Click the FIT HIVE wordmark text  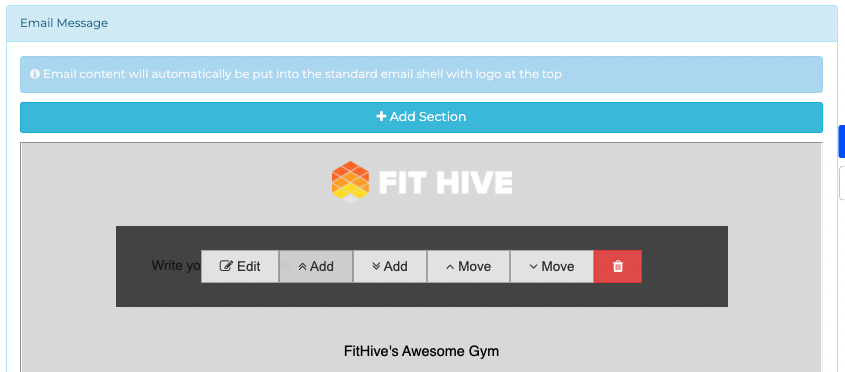pyautogui.click(x=446, y=183)
